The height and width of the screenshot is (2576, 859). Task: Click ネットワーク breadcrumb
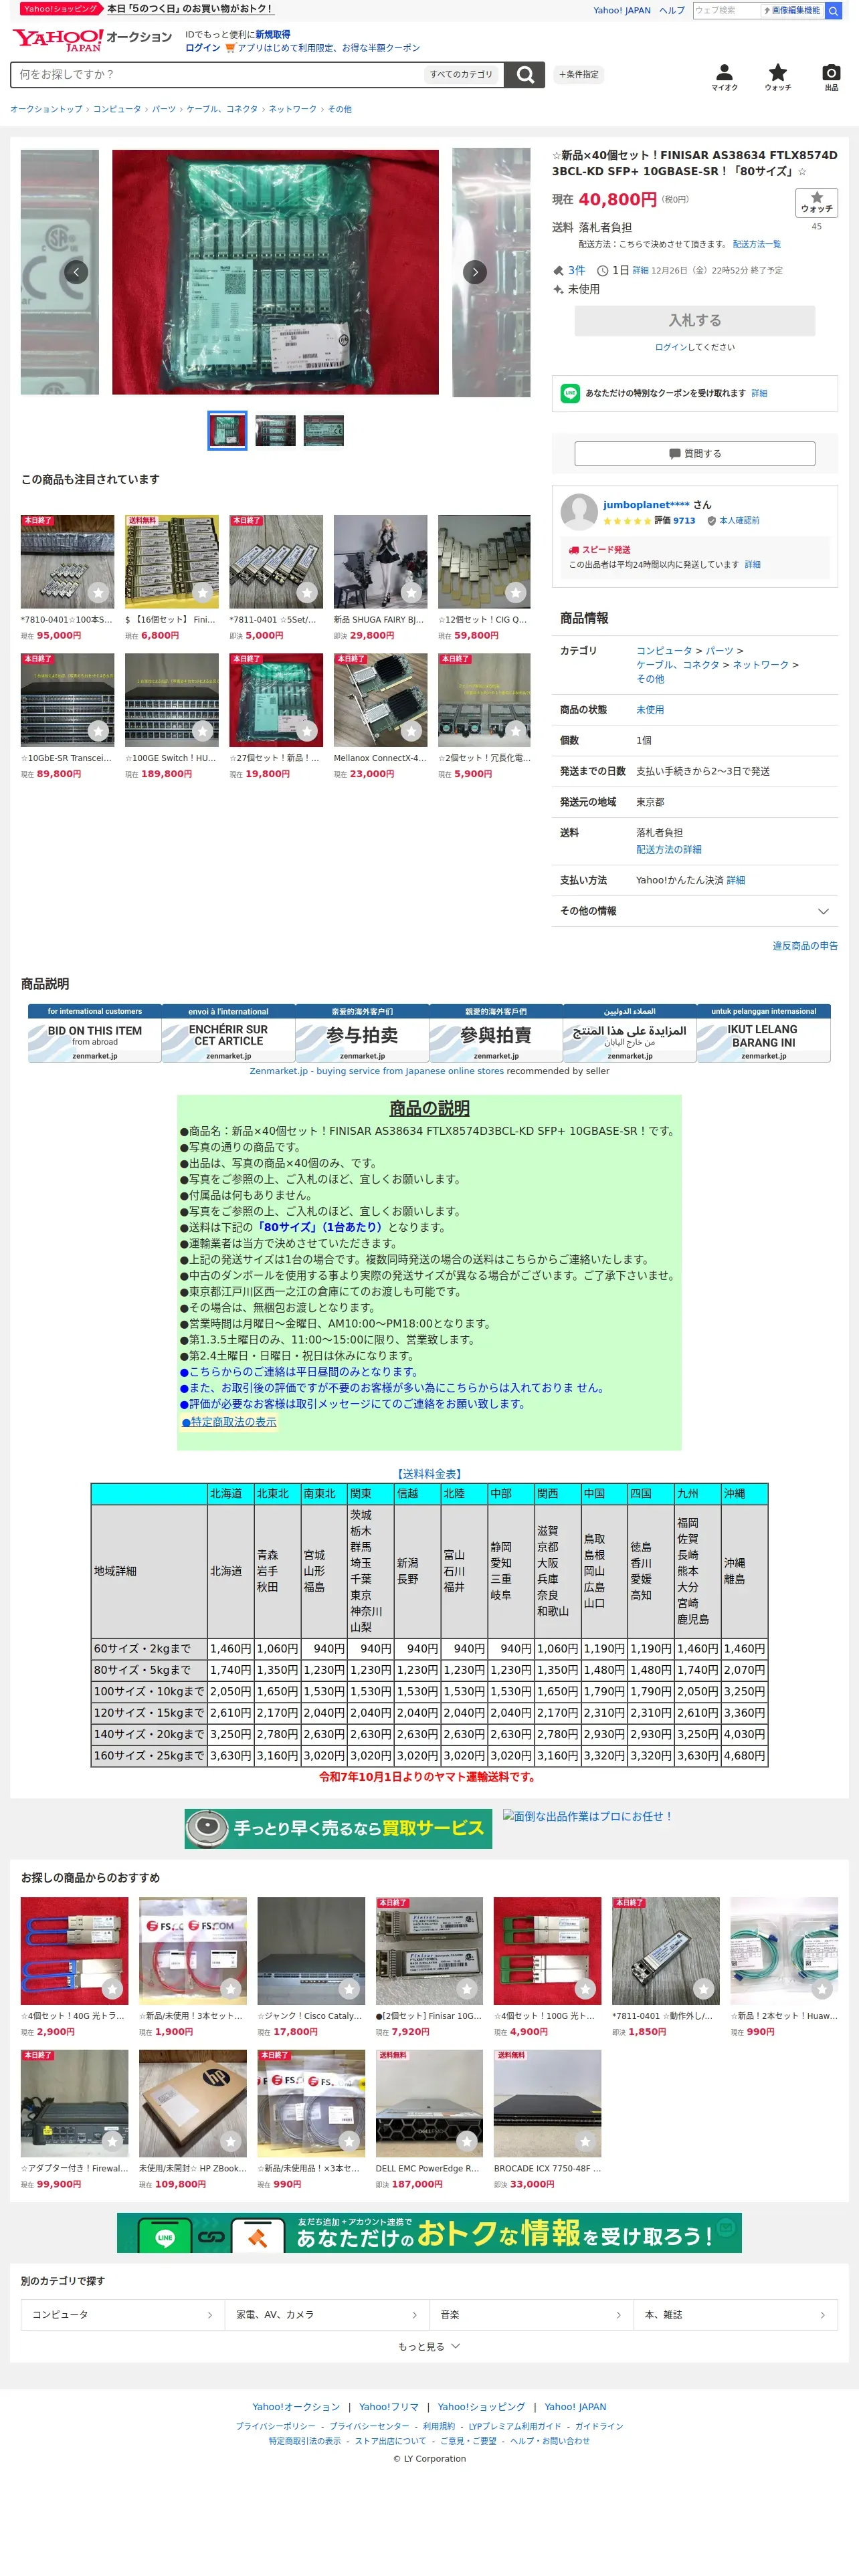coord(292,109)
